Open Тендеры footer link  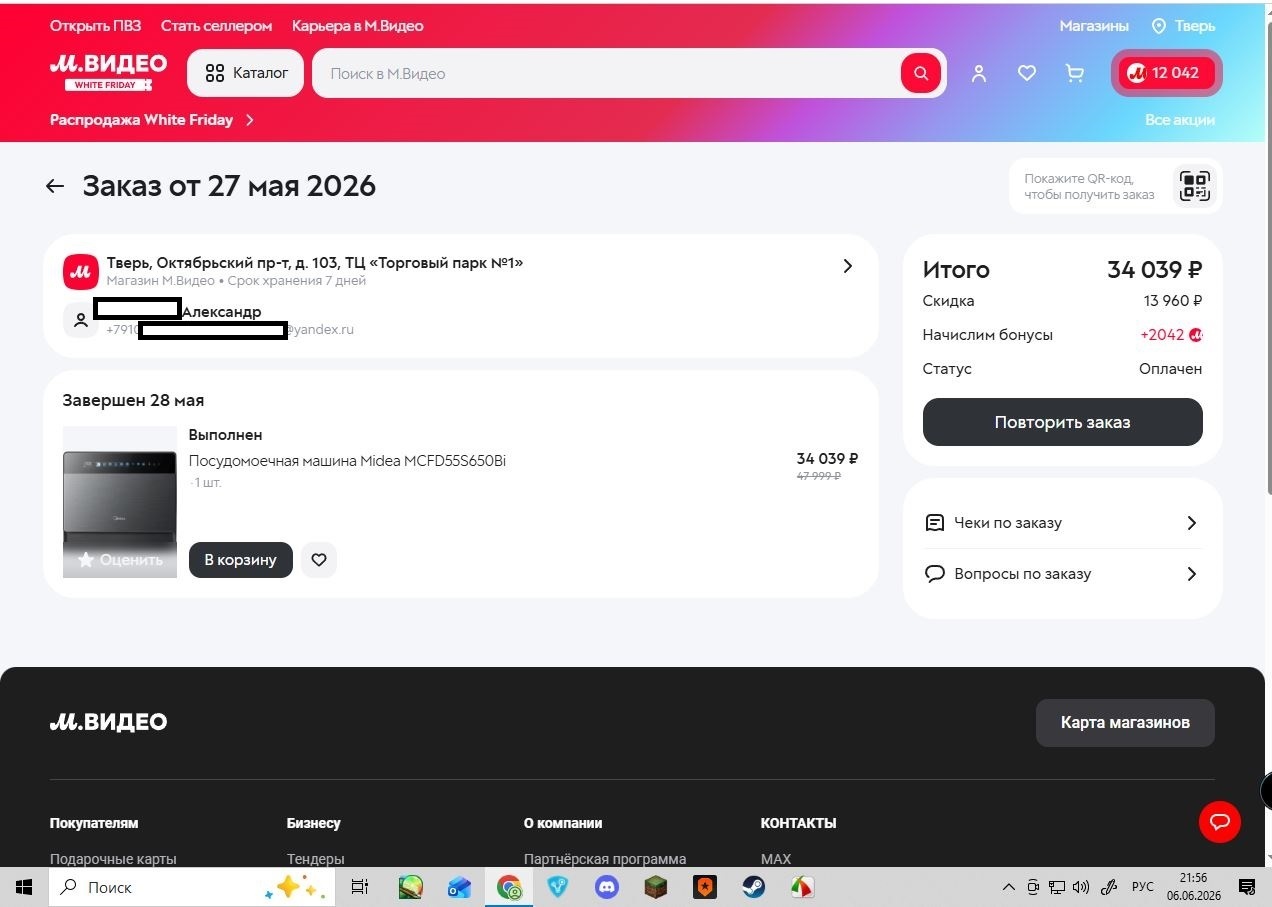click(x=315, y=859)
